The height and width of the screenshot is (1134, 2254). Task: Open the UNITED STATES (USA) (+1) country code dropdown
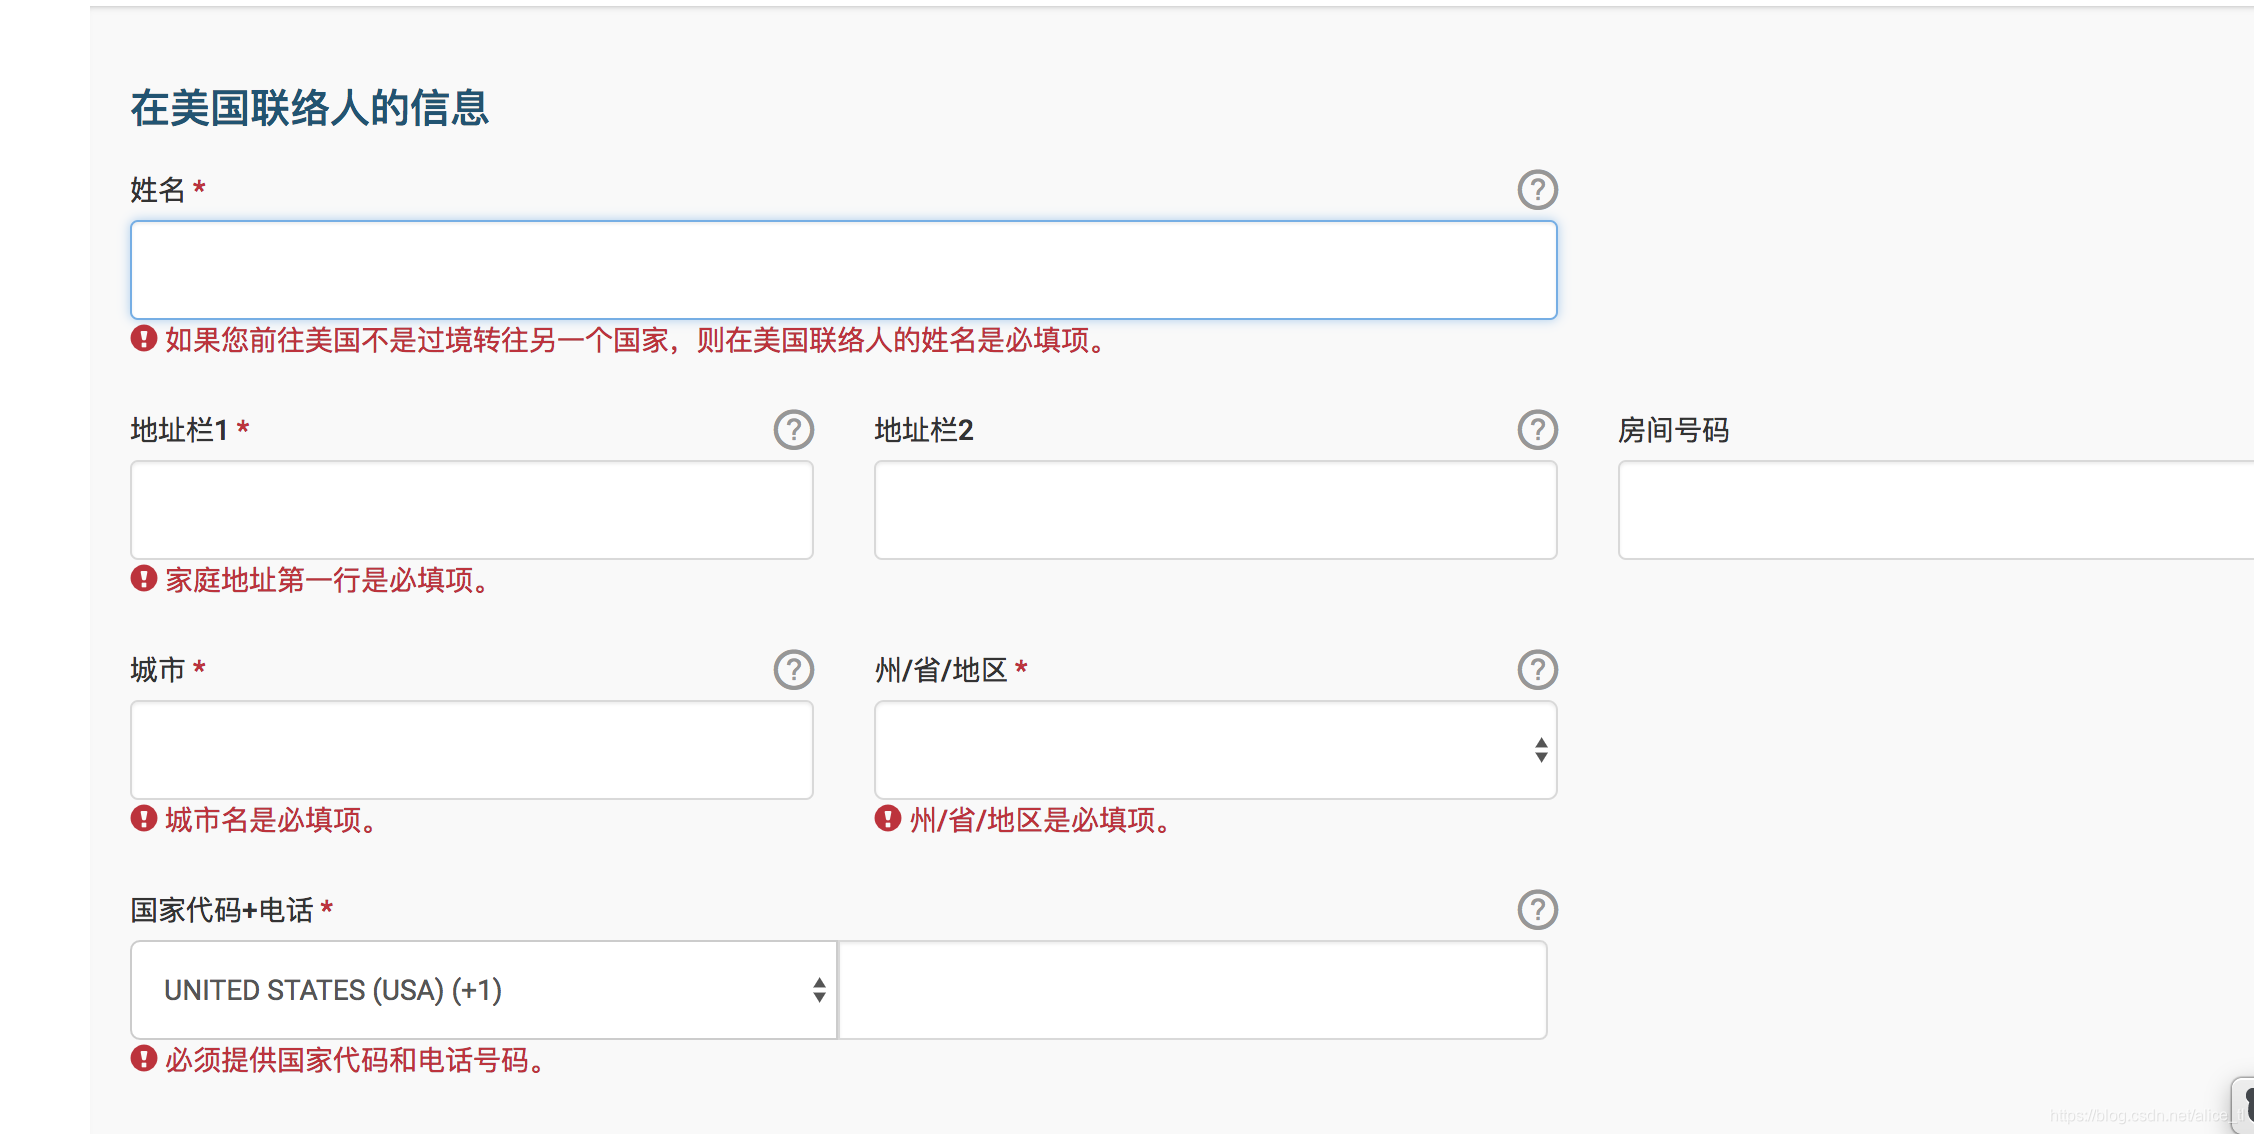(x=483, y=990)
